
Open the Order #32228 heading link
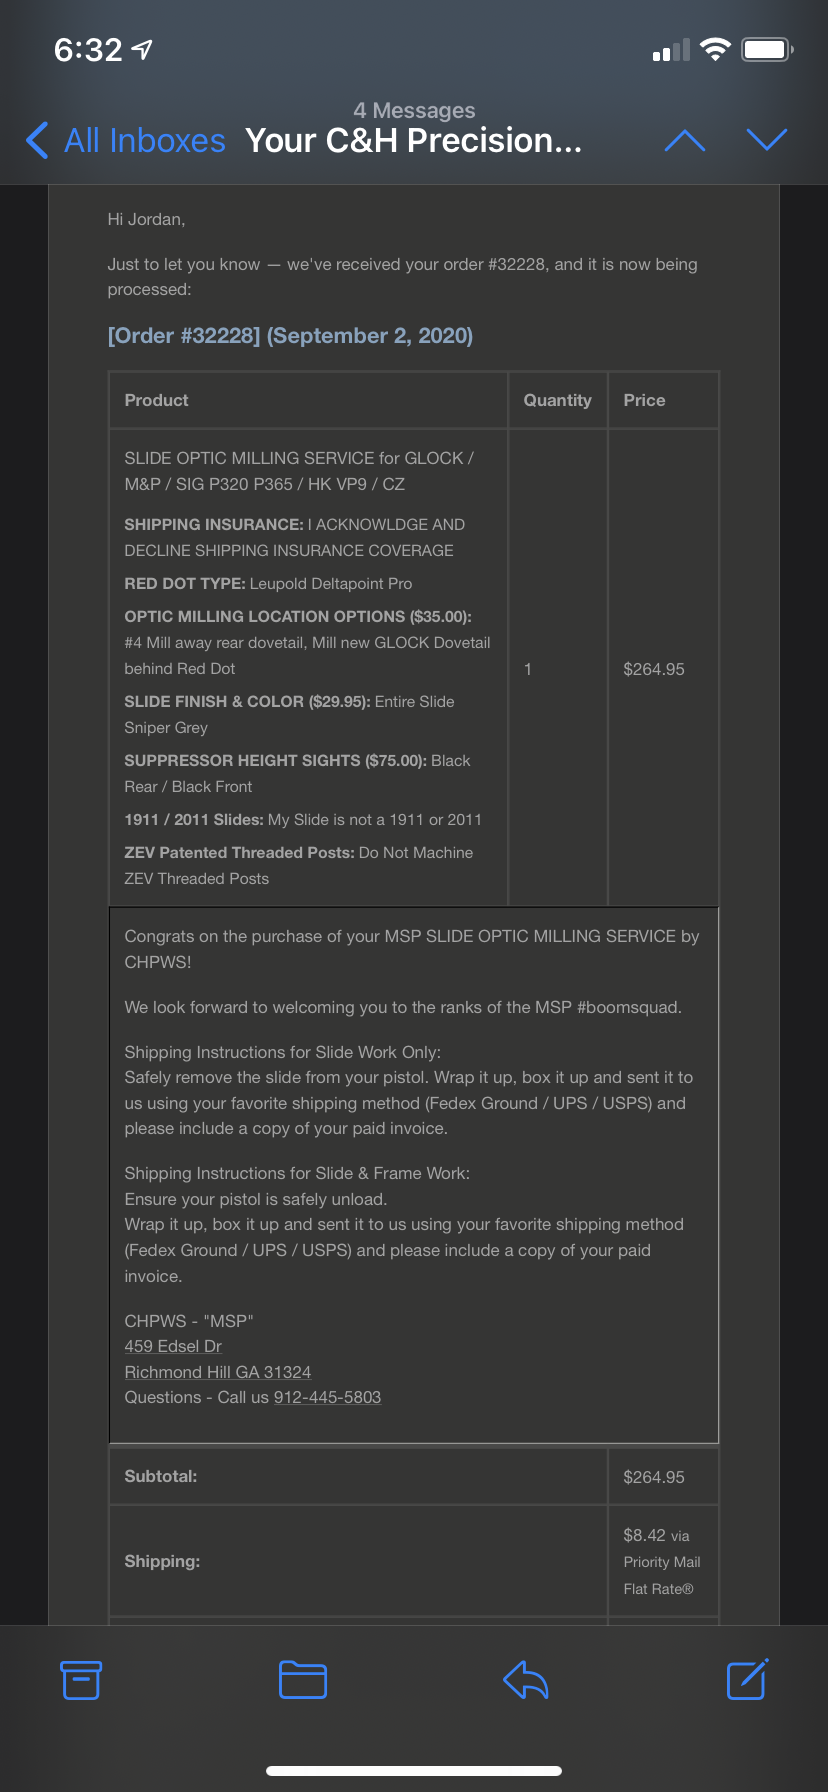point(290,336)
